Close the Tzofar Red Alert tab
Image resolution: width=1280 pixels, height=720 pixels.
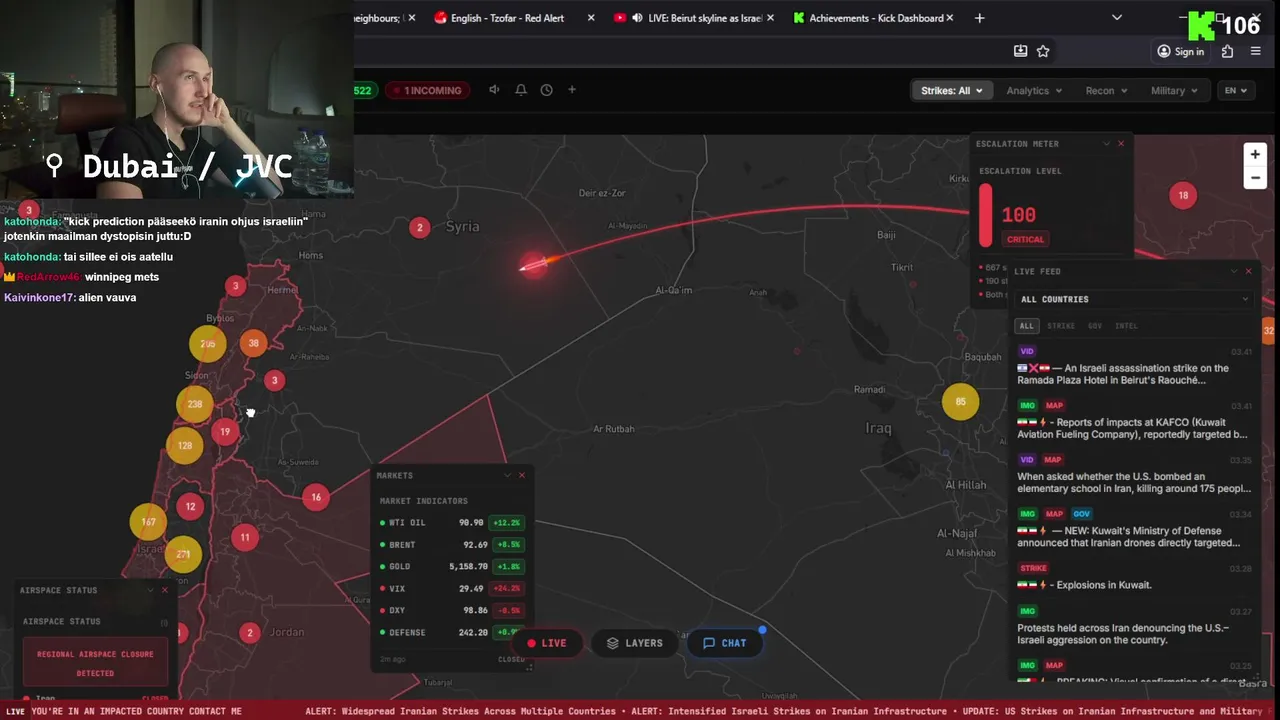point(591,18)
